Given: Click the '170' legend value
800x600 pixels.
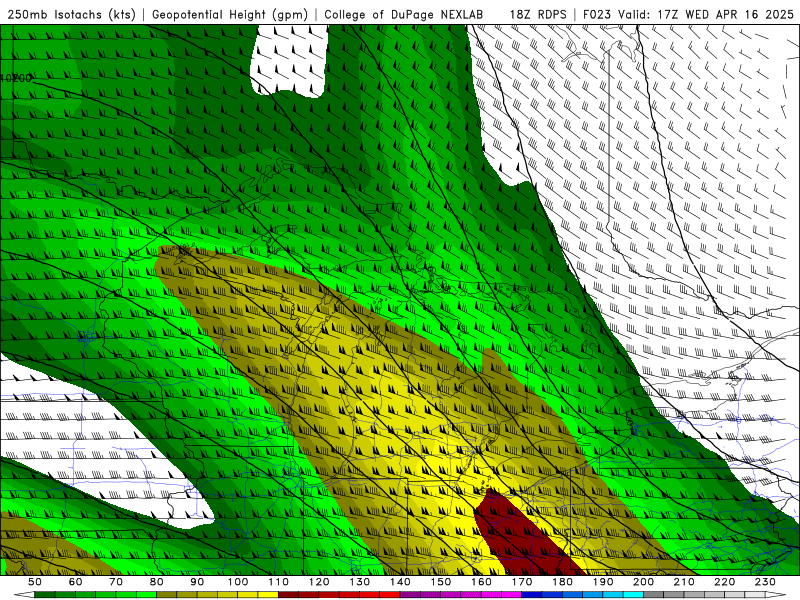Looking at the screenshot, I should [x=522, y=582].
